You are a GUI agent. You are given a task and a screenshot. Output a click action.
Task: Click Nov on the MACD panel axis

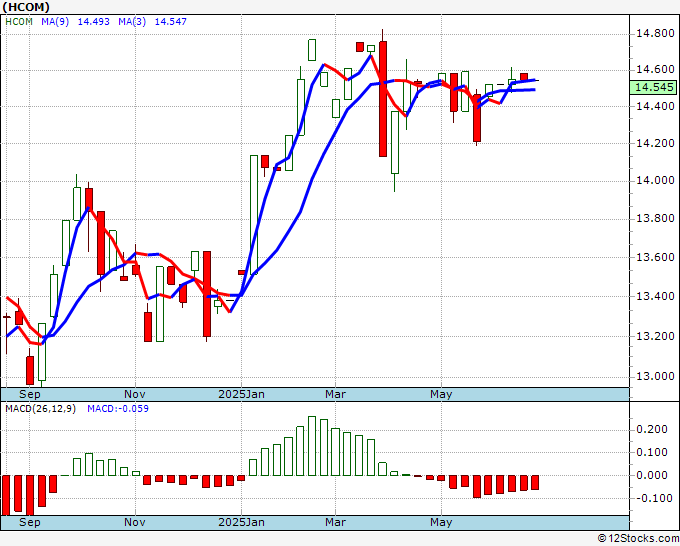click(134, 522)
